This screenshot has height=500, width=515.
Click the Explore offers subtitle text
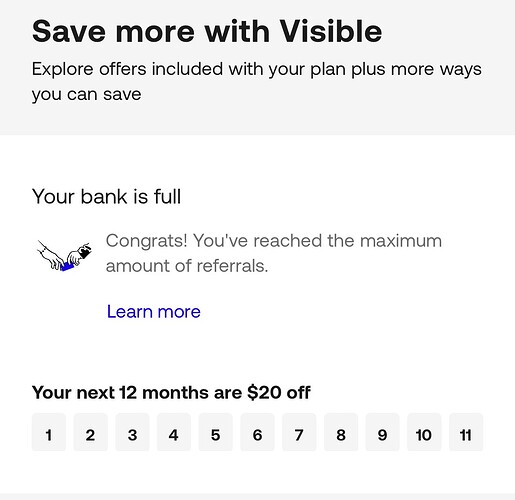point(257,82)
